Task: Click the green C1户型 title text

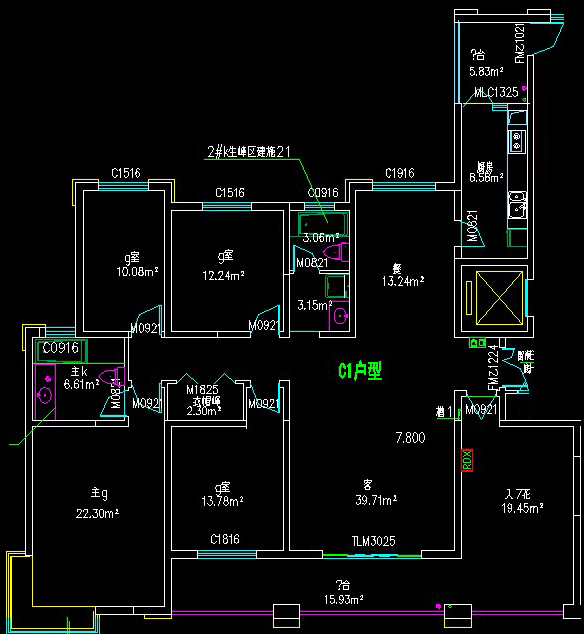Action: click(360, 371)
